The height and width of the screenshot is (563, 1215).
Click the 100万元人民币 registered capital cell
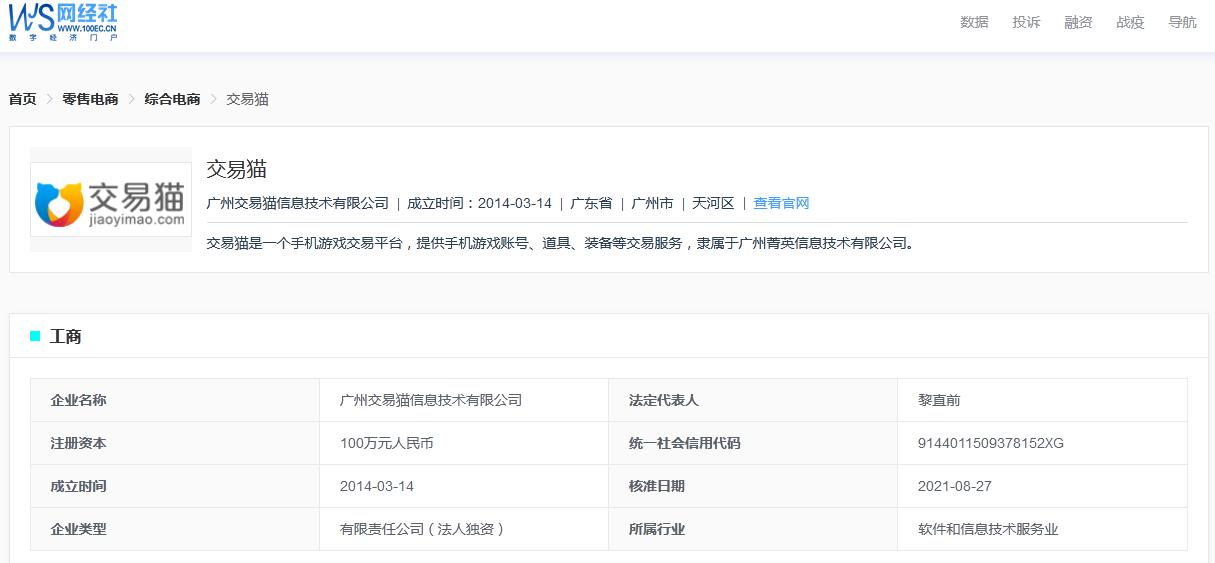coord(386,443)
